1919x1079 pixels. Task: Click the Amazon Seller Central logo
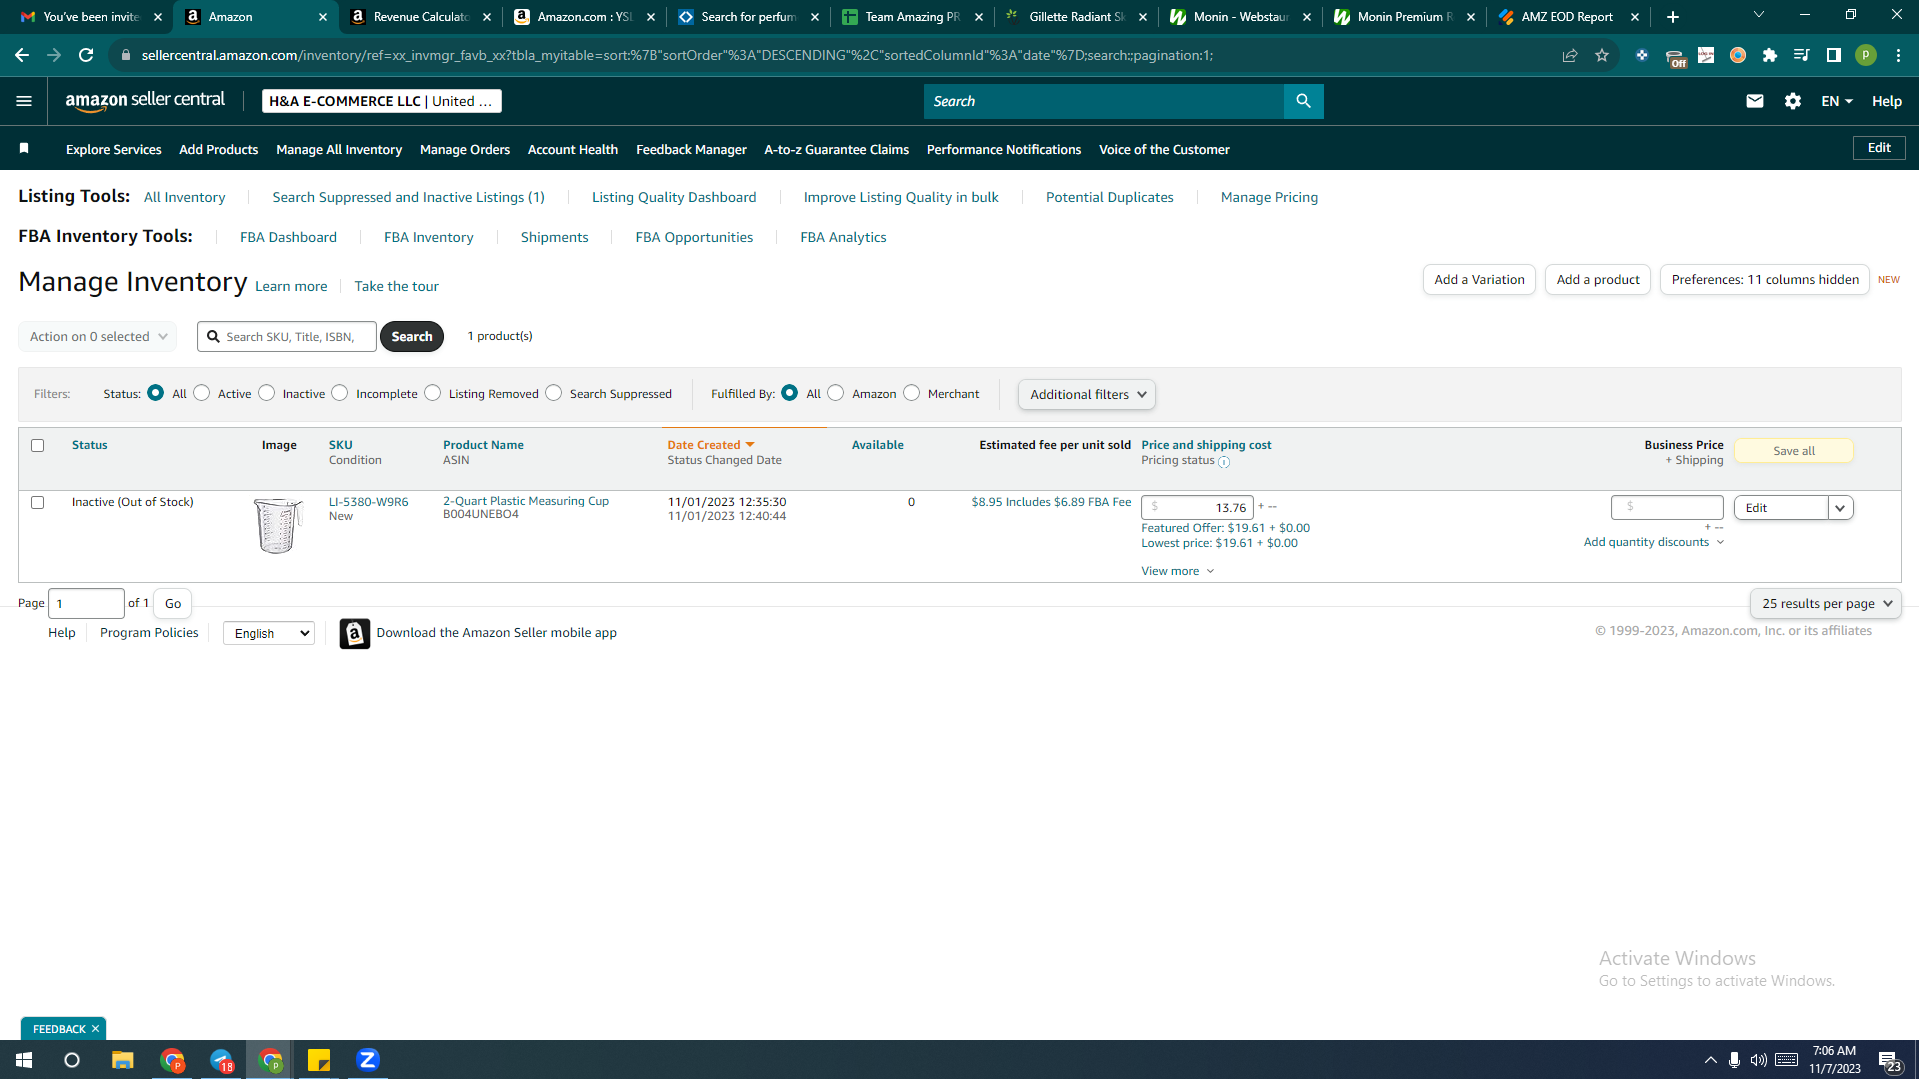(x=145, y=101)
